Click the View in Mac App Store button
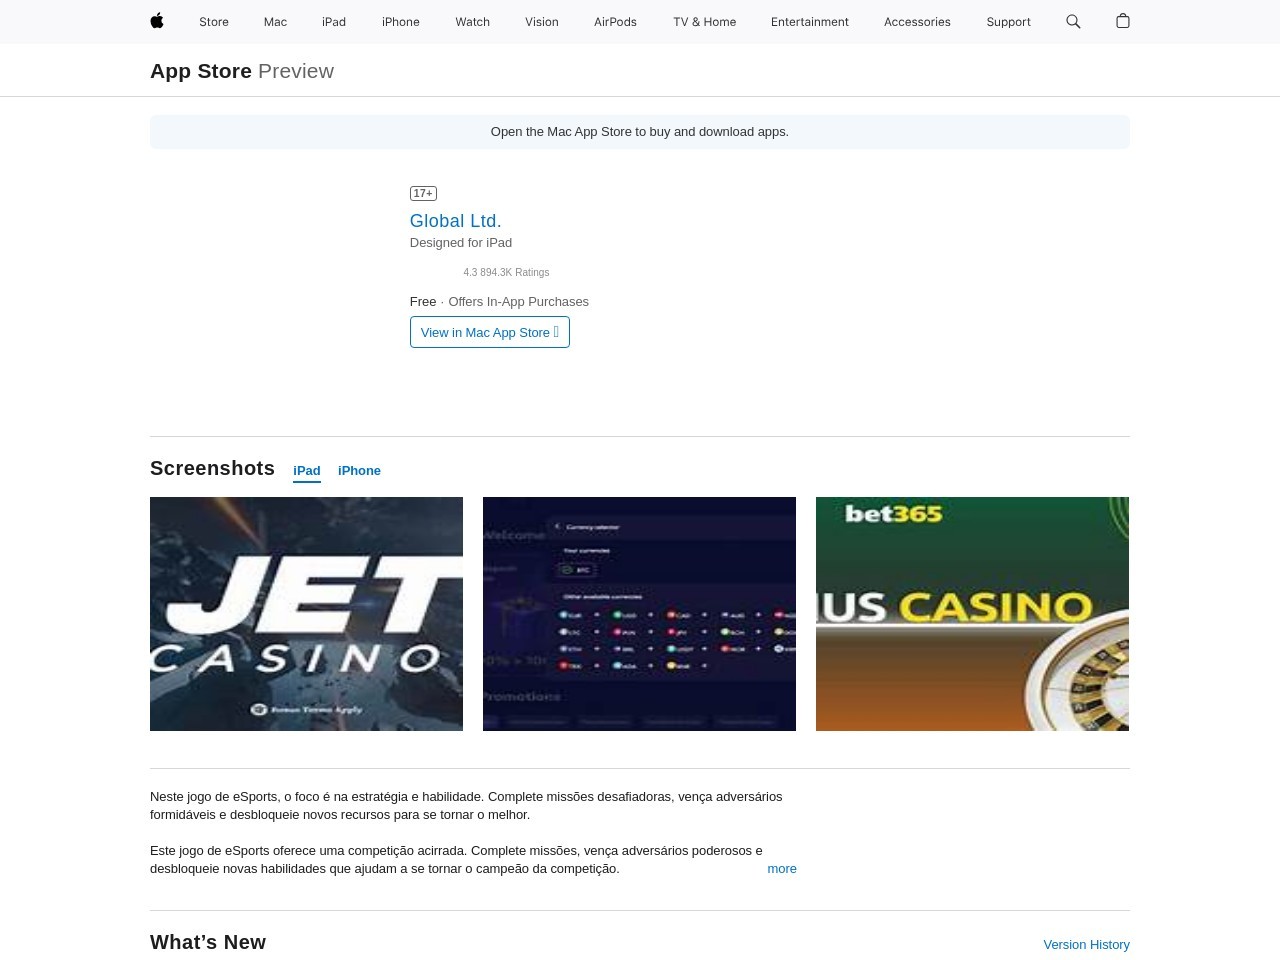The width and height of the screenshot is (1280, 960). point(489,332)
